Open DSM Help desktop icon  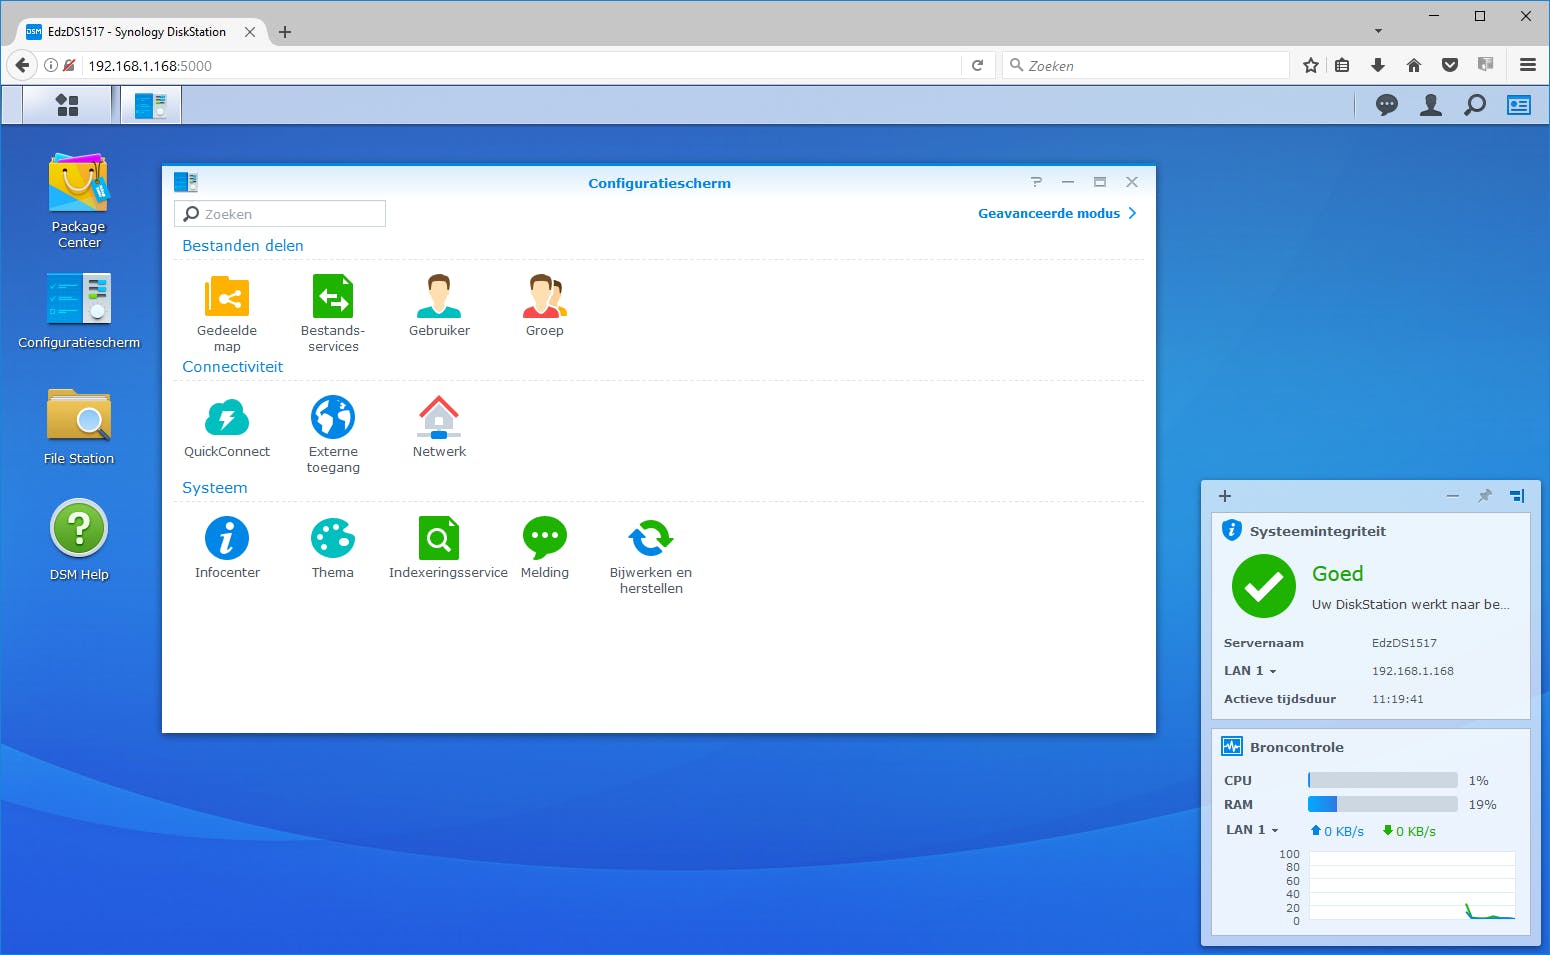[x=79, y=540]
